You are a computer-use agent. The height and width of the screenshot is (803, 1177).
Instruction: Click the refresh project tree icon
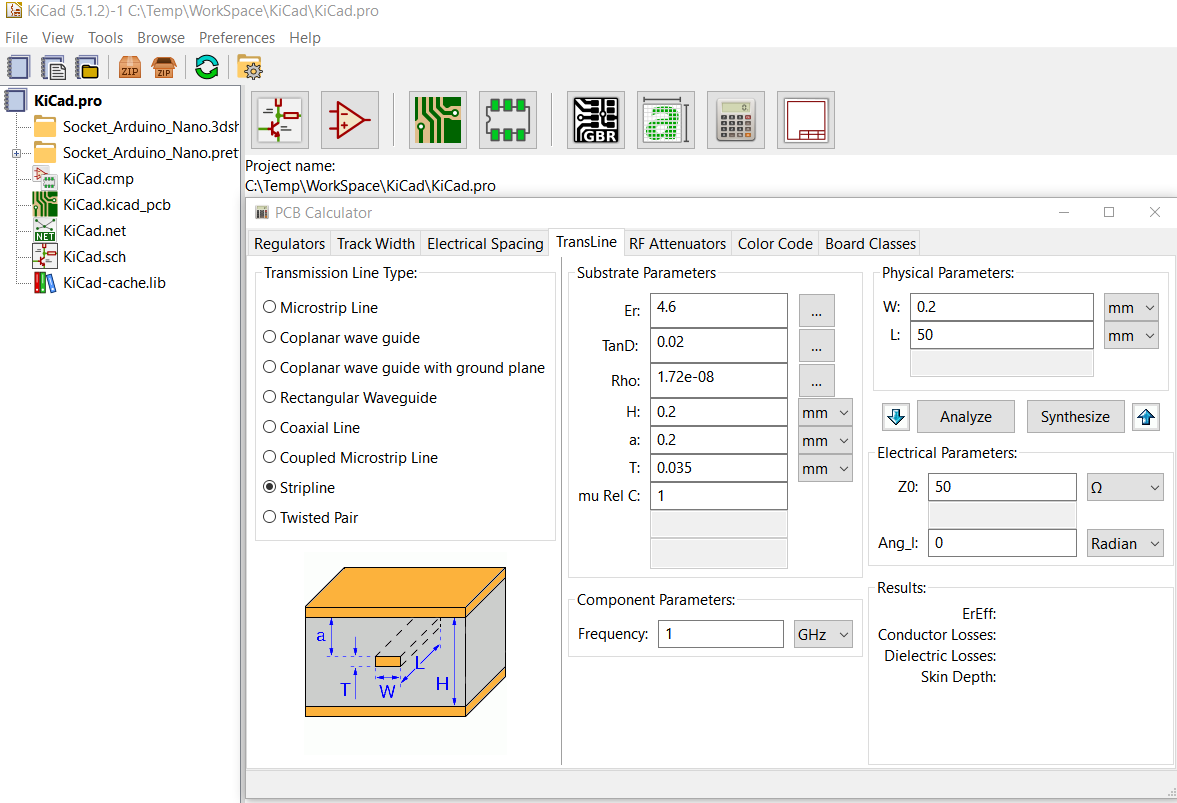207,67
